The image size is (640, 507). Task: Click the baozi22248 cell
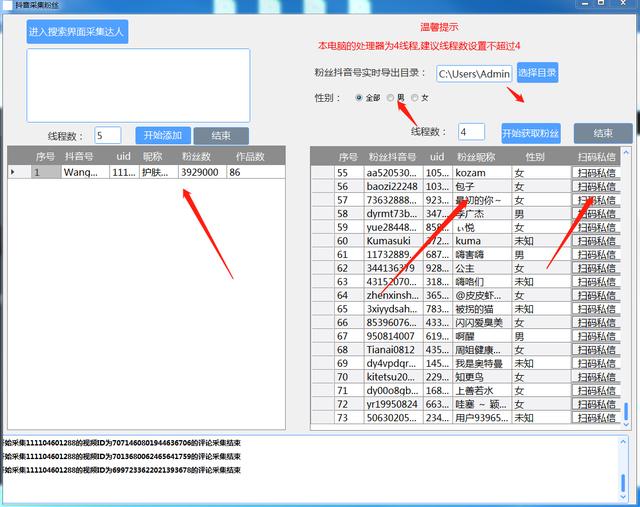click(393, 187)
